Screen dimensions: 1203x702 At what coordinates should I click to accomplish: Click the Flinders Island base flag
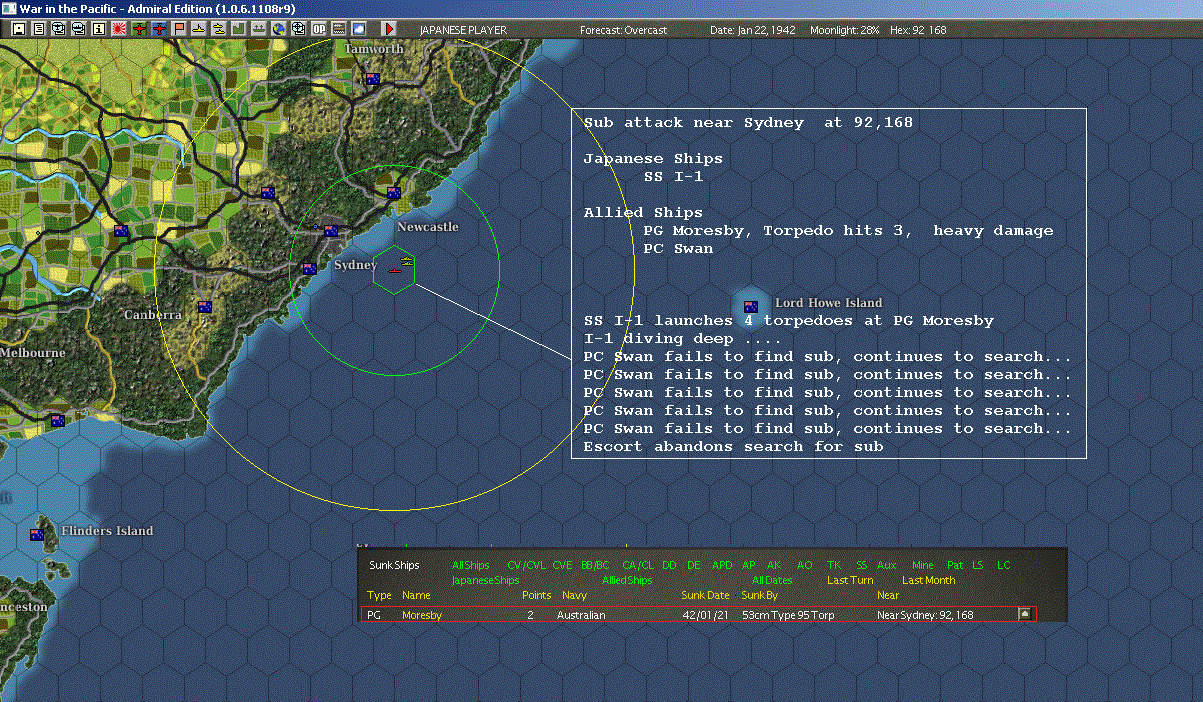click(37, 535)
